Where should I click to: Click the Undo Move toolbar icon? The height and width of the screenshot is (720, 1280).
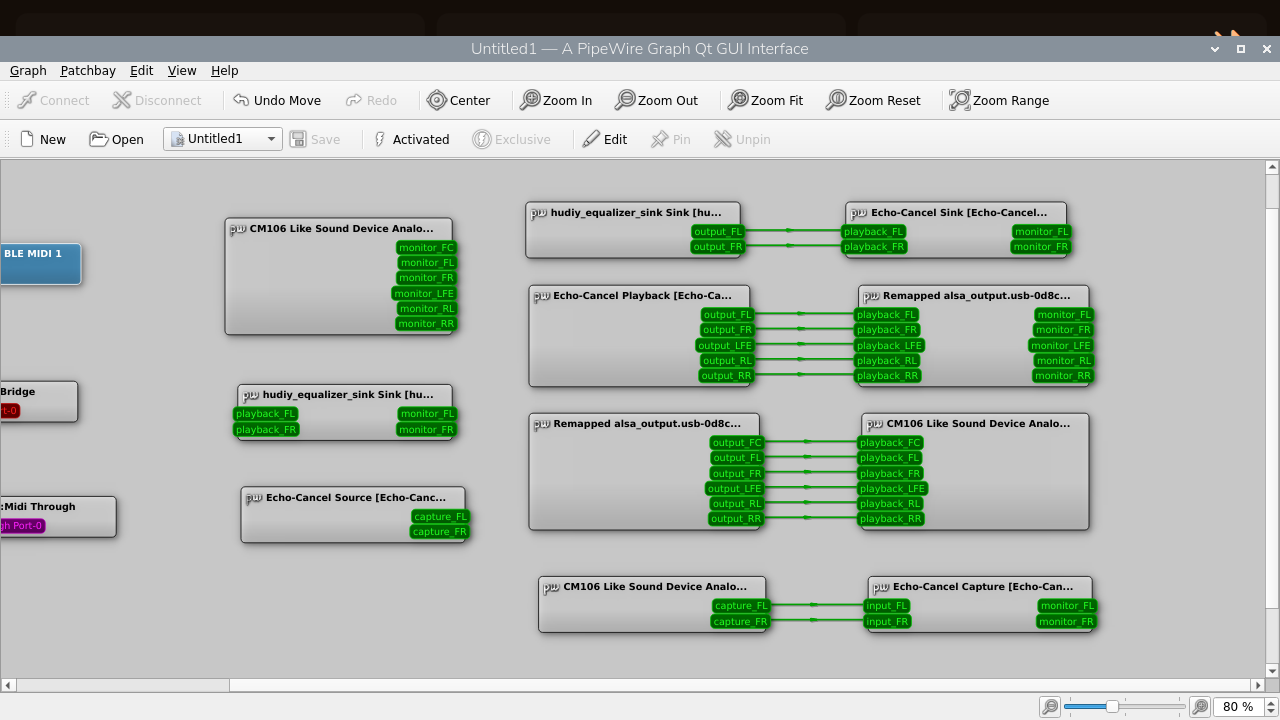(277, 100)
